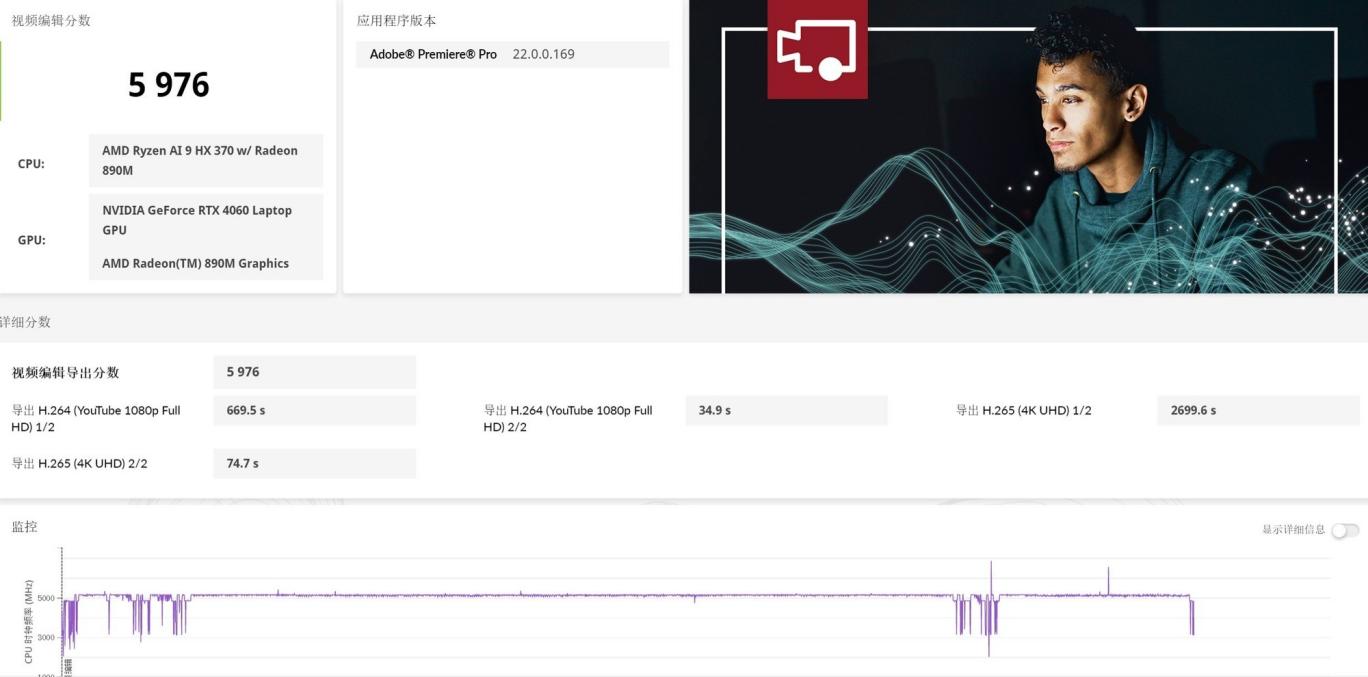The image size is (1368, 677).
Task: Click the 应用程序版本 heading
Action: (x=396, y=20)
